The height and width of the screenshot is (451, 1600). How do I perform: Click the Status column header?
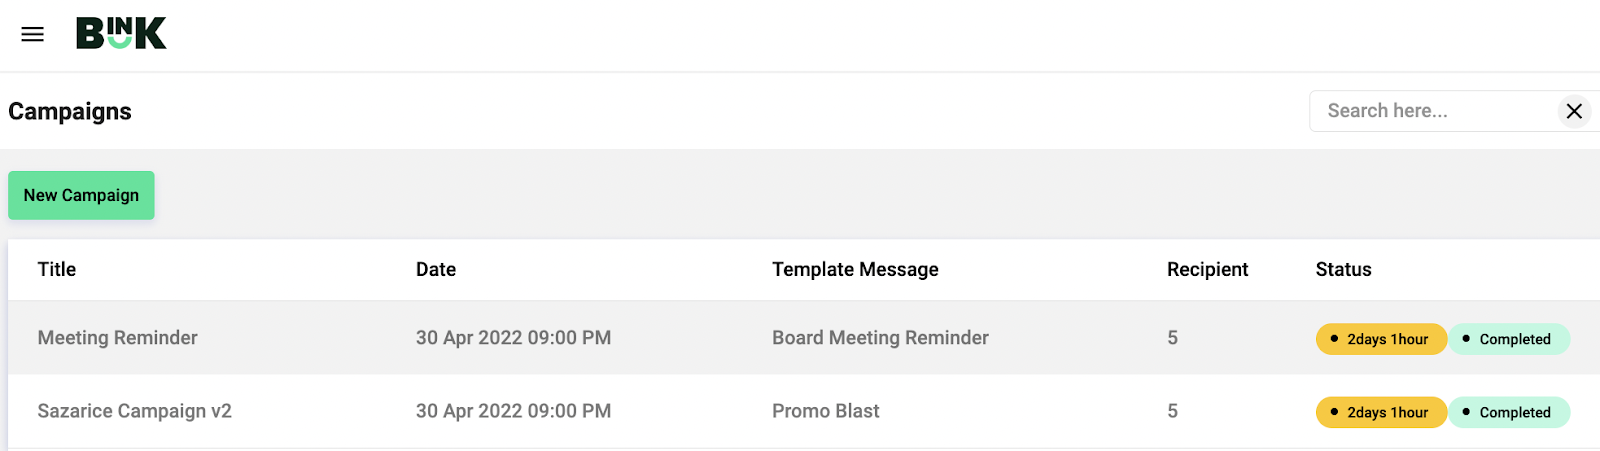pyautogui.click(x=1343, y=269)
